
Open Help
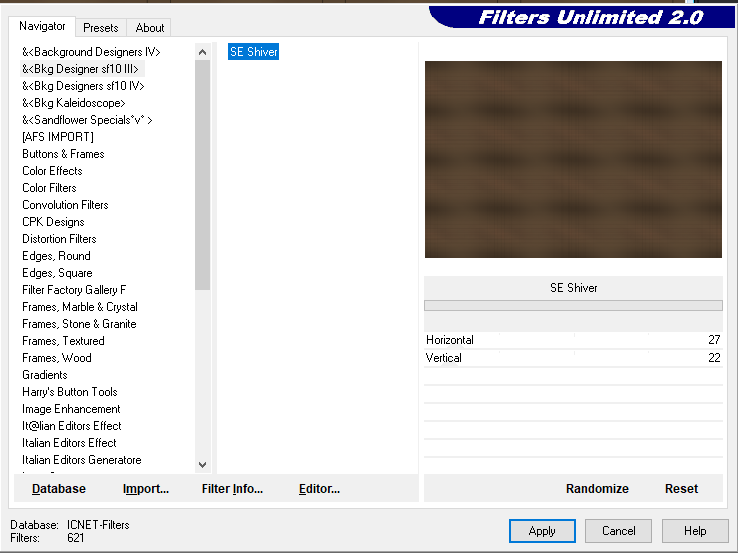[695, 531]
